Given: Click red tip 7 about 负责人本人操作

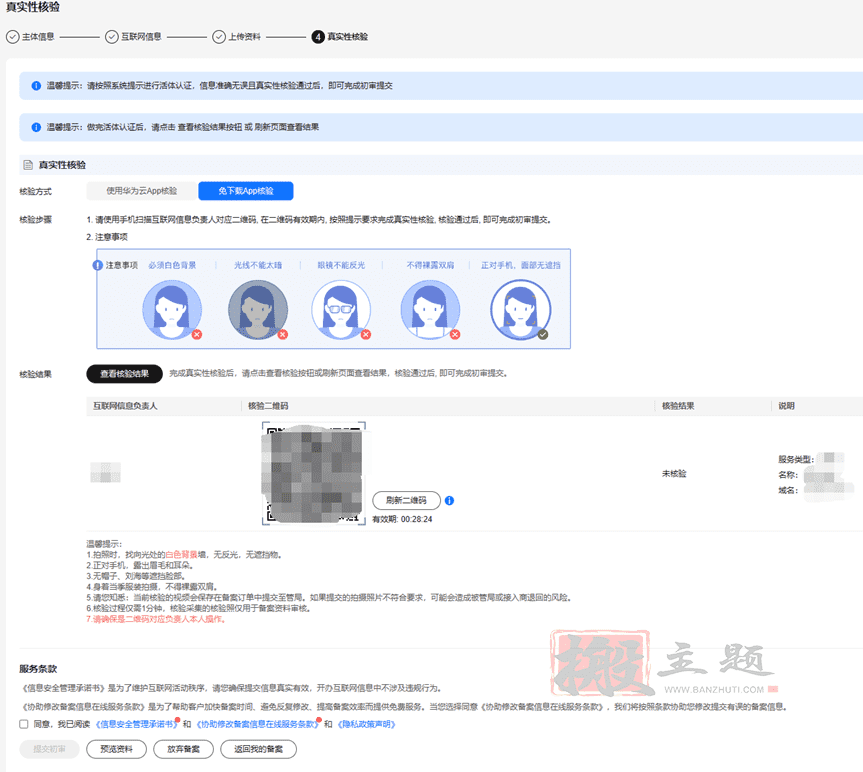Looking at the screenshot, I should click(x=156, y=620).
